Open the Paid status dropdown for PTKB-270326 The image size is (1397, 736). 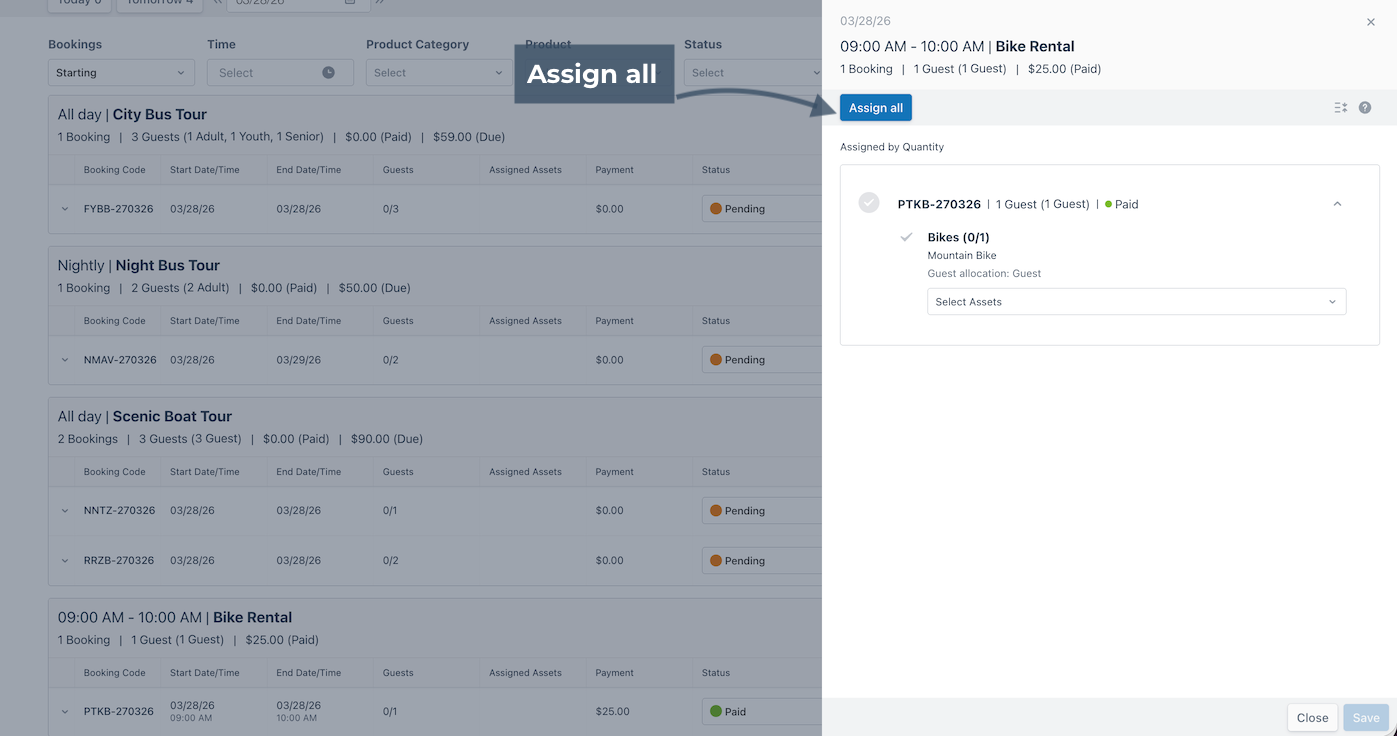tap(762, 712)
